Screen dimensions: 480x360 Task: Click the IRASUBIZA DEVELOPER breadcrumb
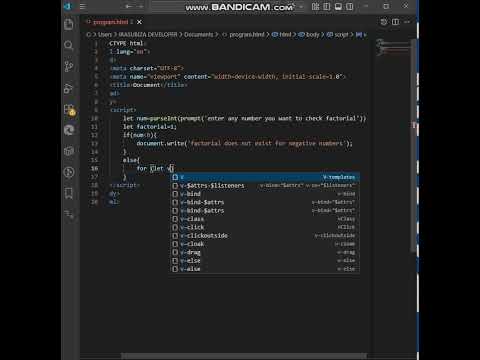pyautogui.click(x=148, y=35)
